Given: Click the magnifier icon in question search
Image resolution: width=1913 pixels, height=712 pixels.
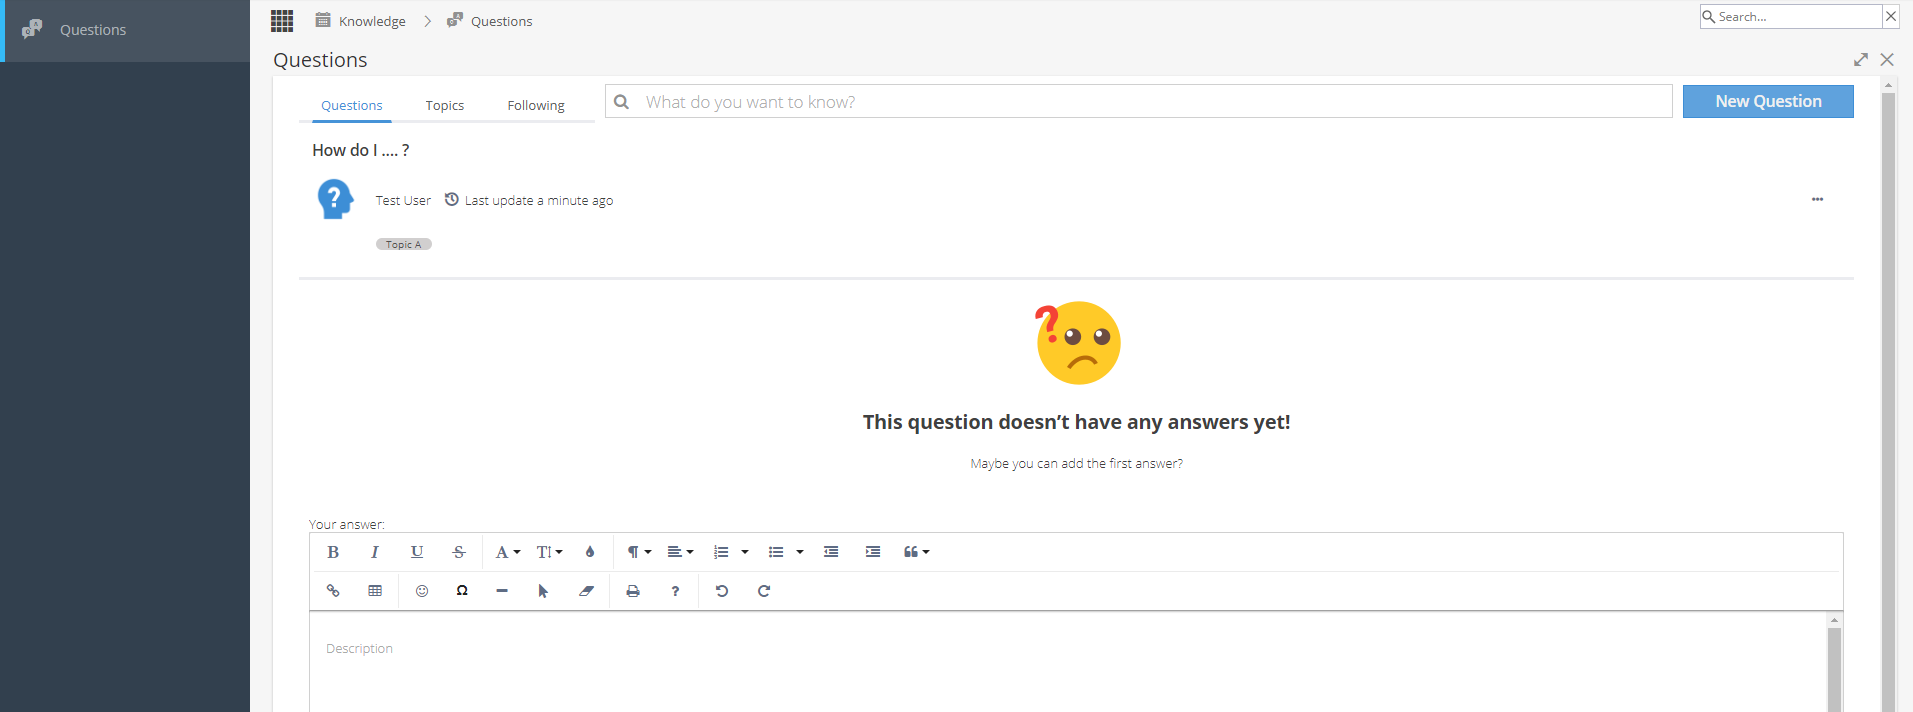Looking at the screenshot, I should 621,102.
